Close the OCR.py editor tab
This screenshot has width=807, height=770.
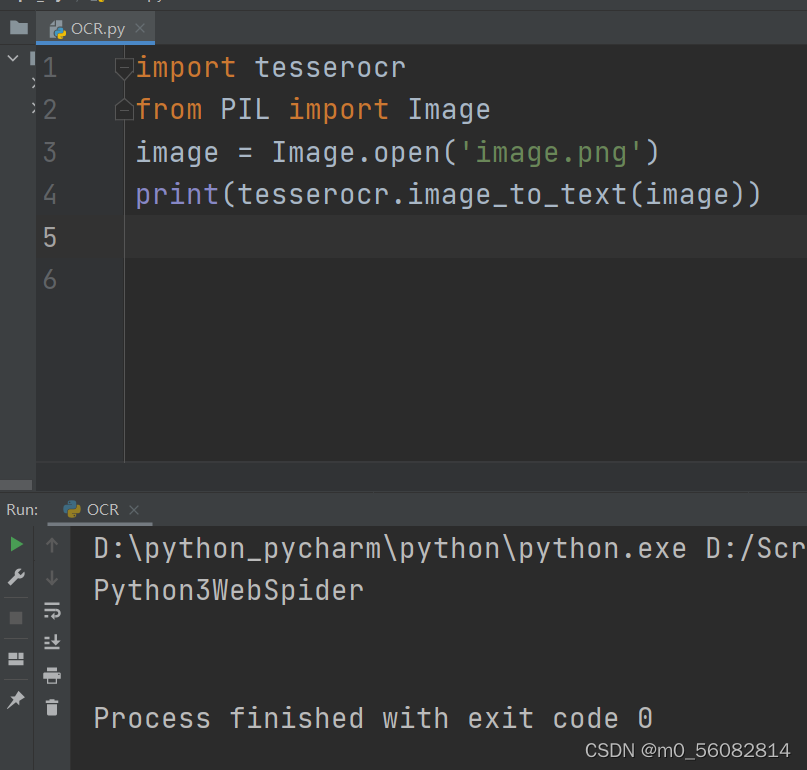click(x=140, y=28)
